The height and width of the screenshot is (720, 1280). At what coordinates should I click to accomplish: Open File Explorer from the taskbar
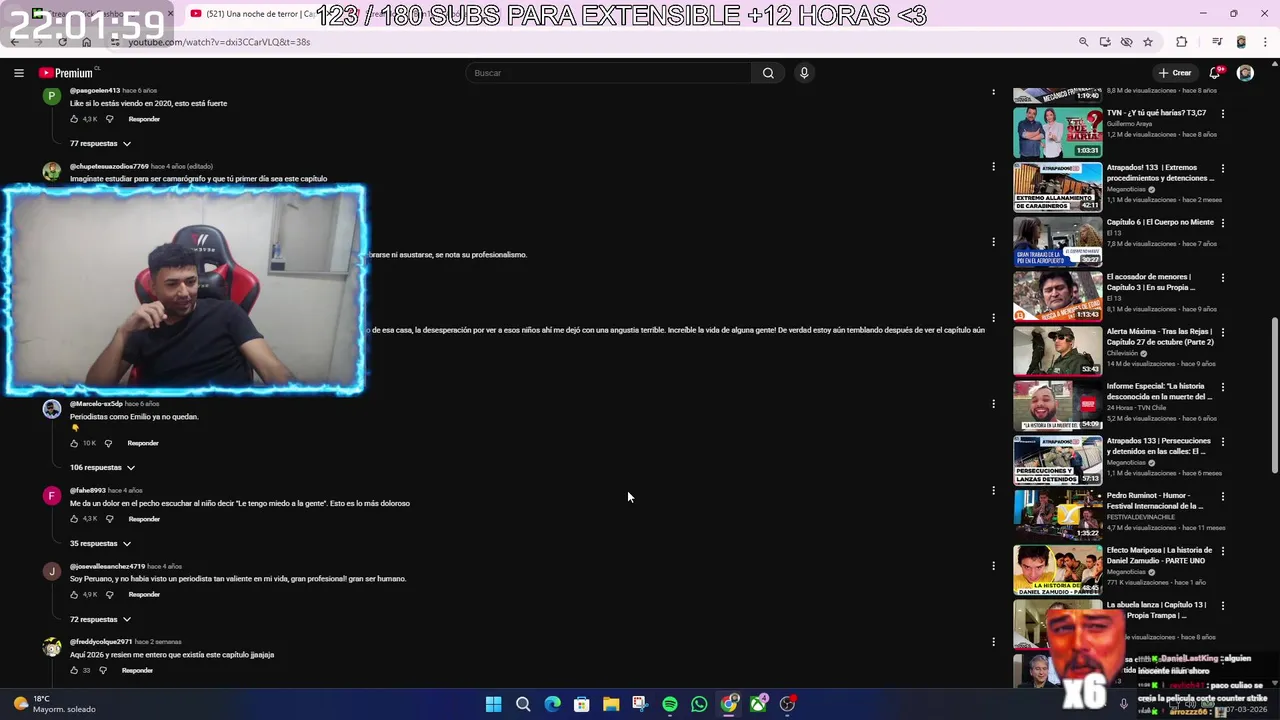(611, 704)
